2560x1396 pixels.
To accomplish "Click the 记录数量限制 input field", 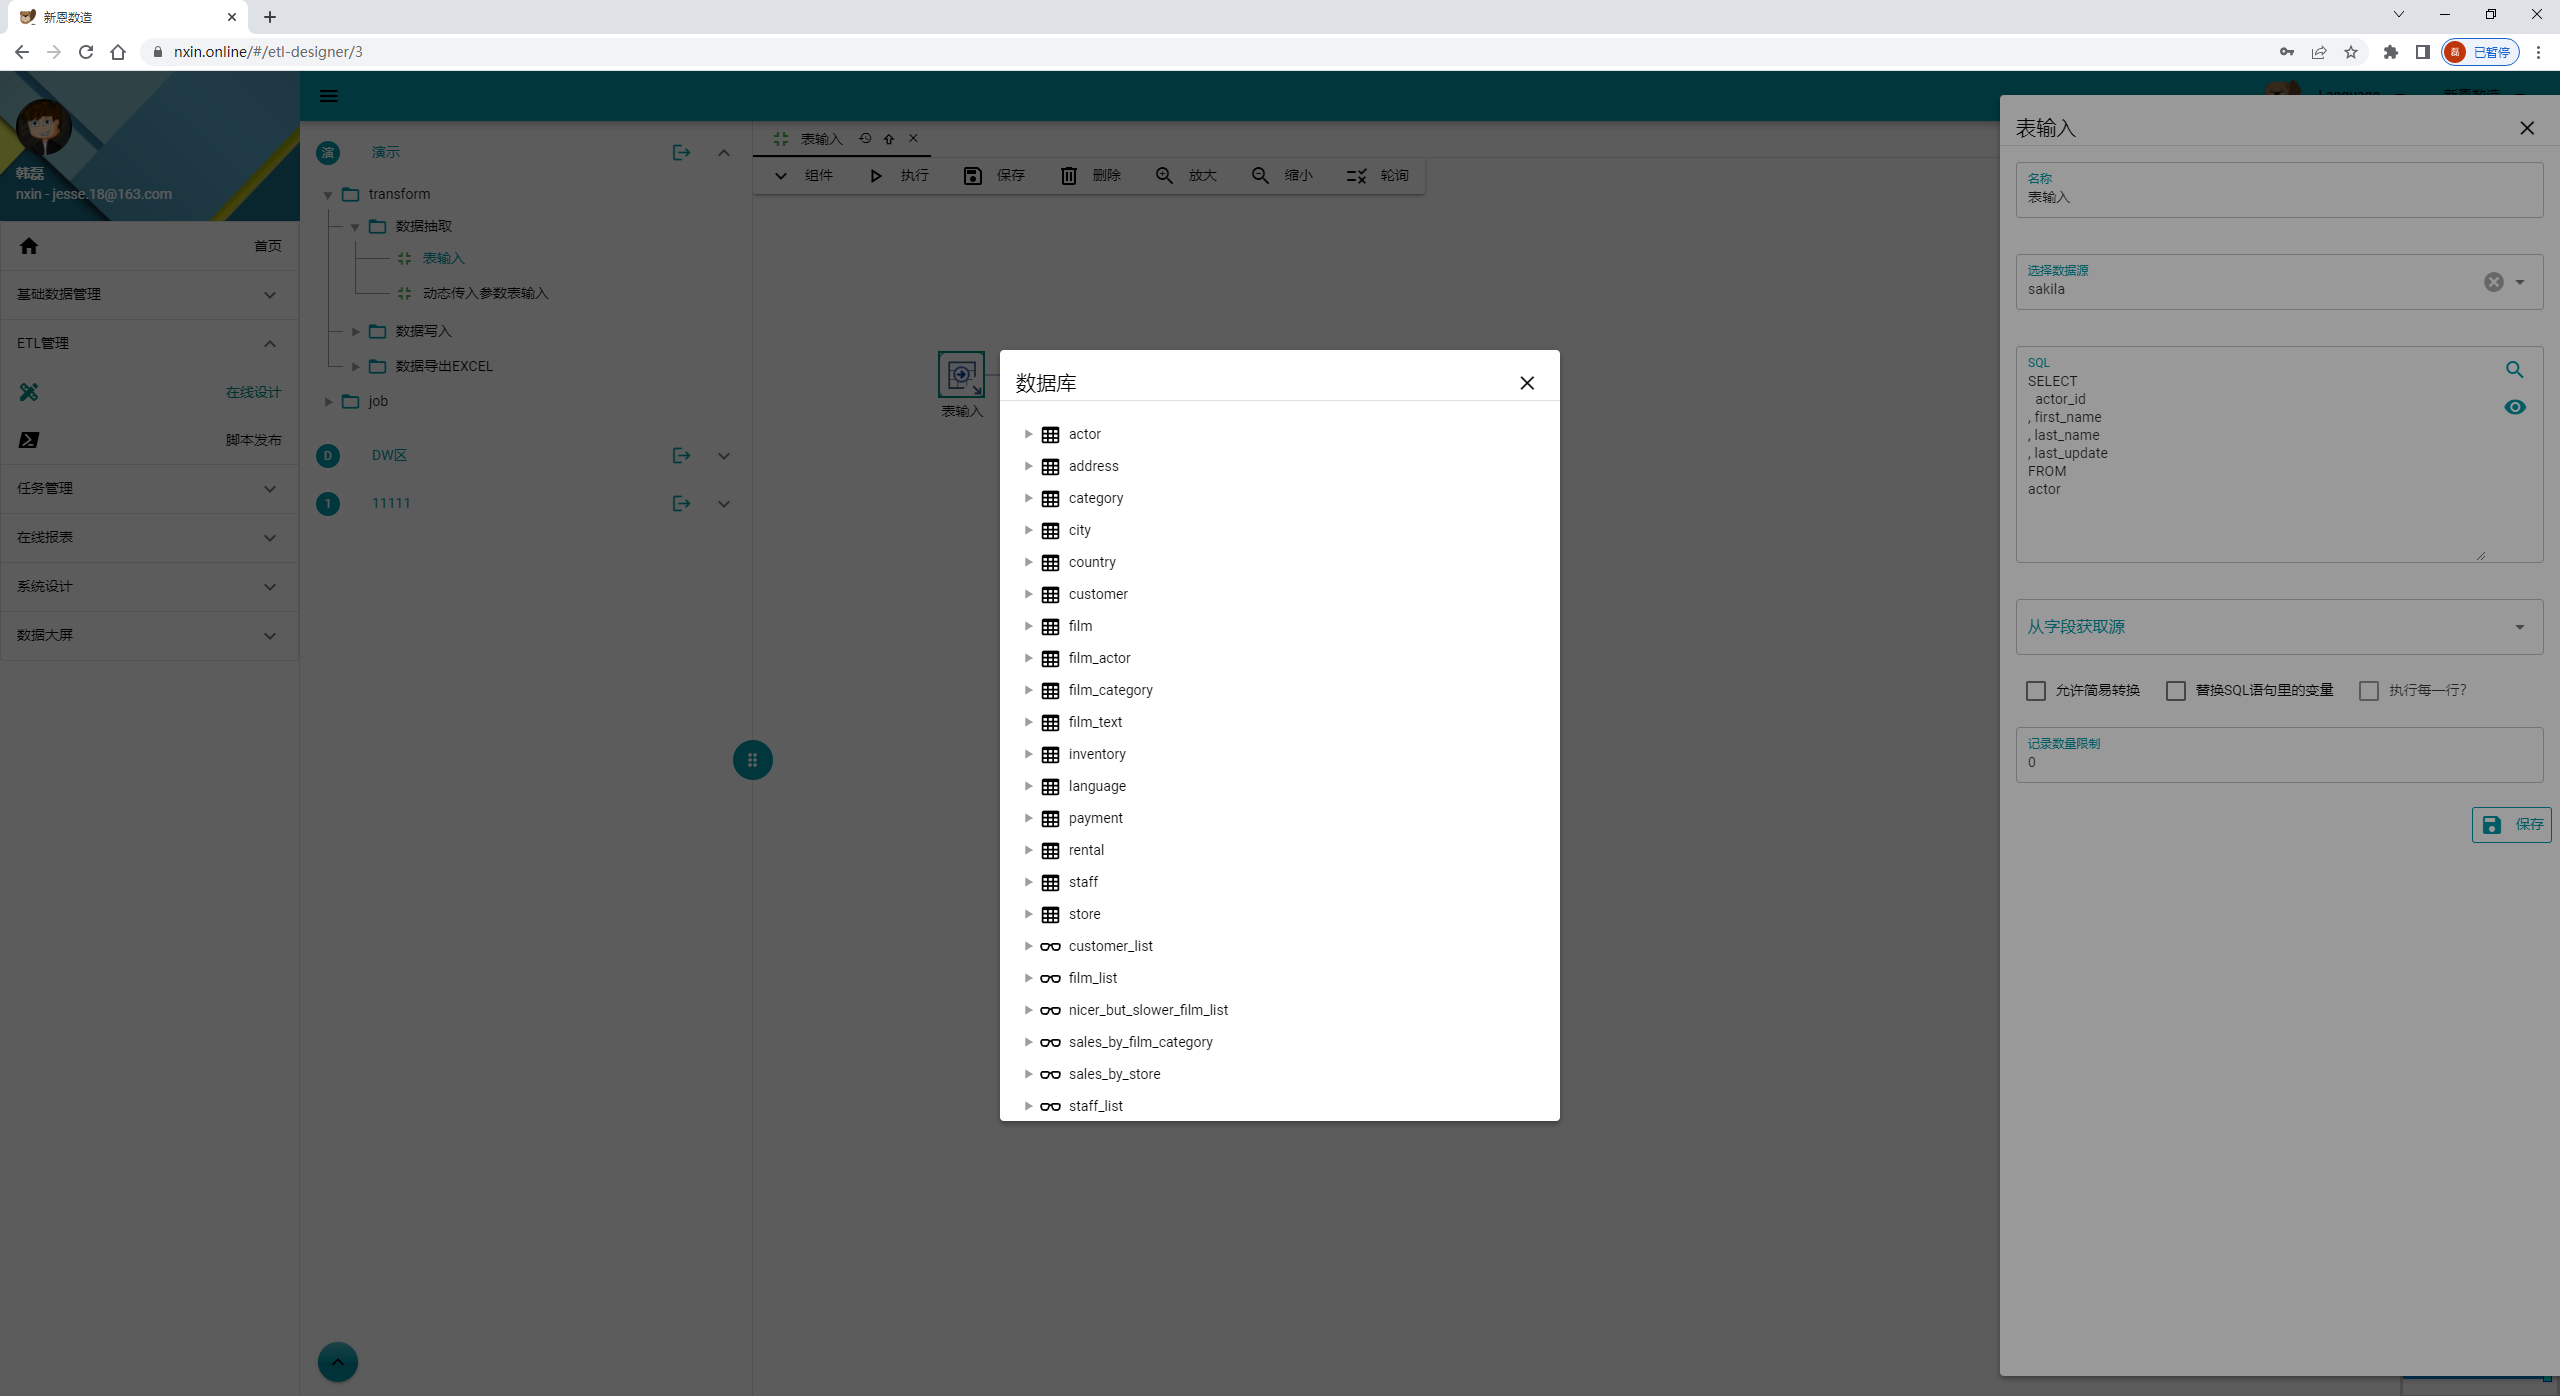I will point(2278,762).
